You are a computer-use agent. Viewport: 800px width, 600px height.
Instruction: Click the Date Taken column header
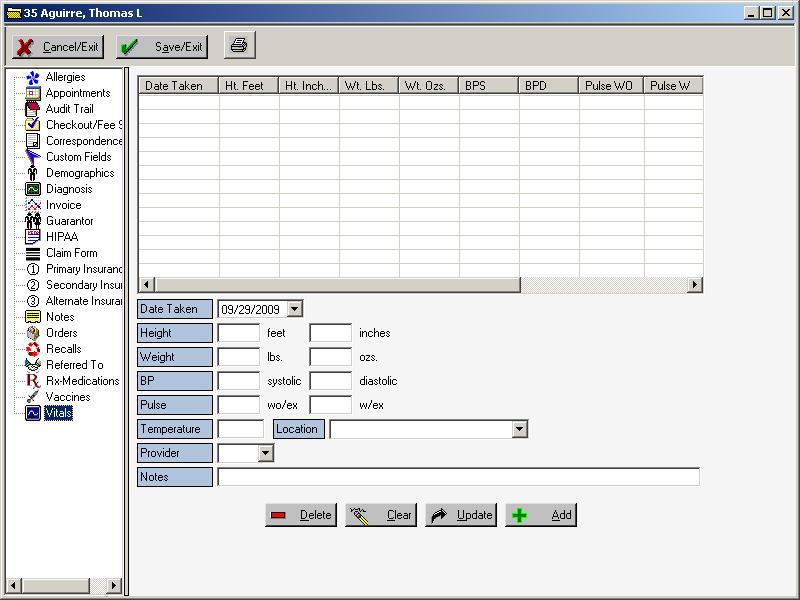point(178,86)
